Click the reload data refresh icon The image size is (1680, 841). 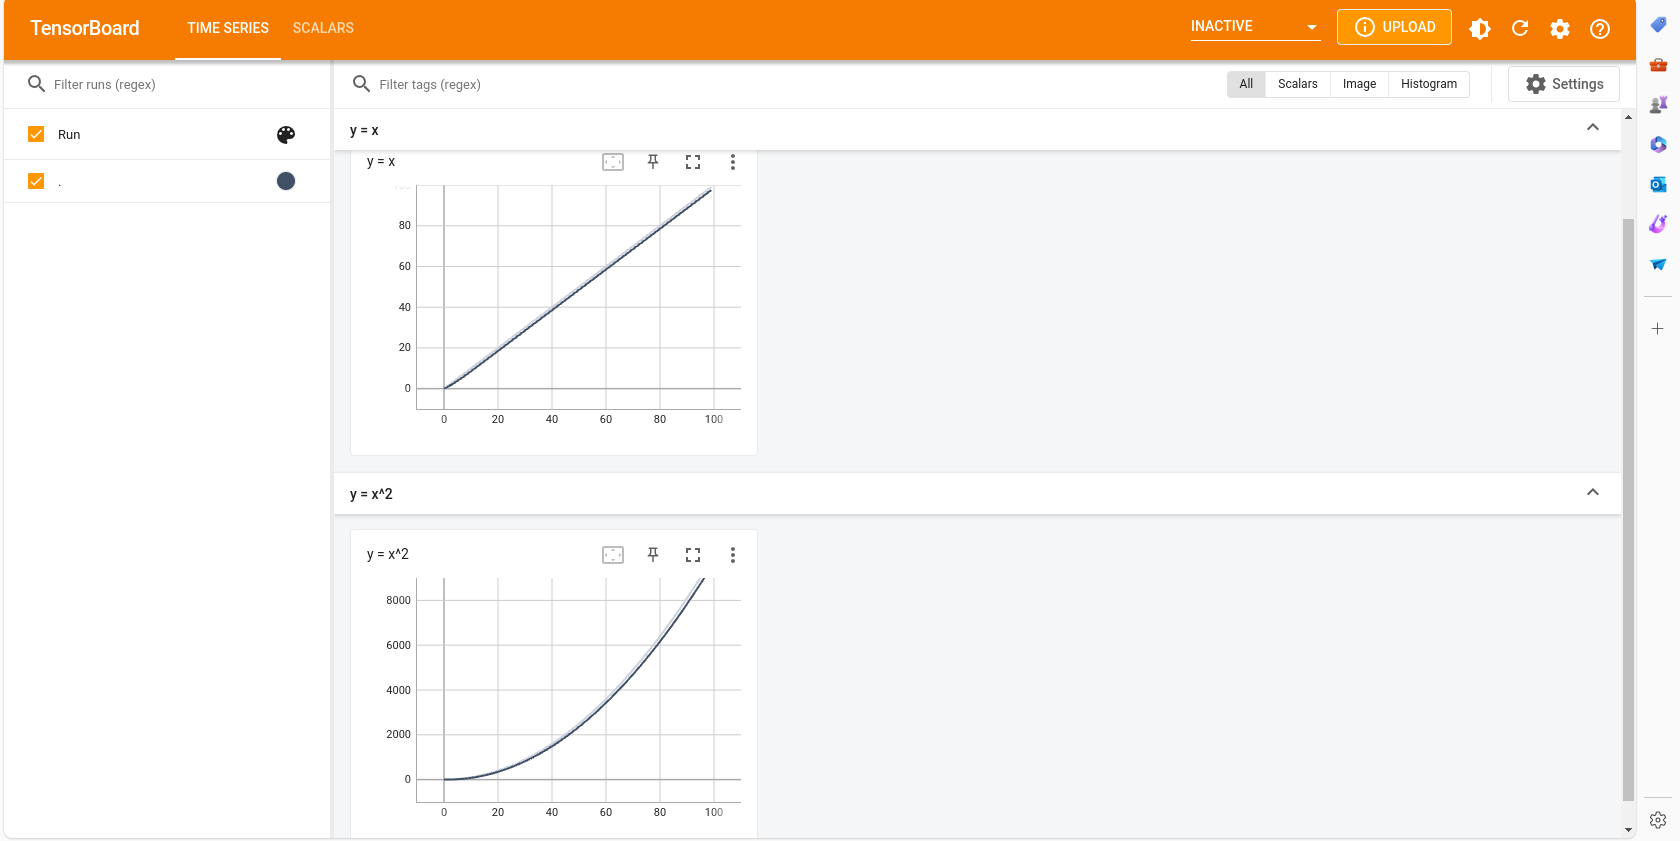click(x=1520, y=29)
